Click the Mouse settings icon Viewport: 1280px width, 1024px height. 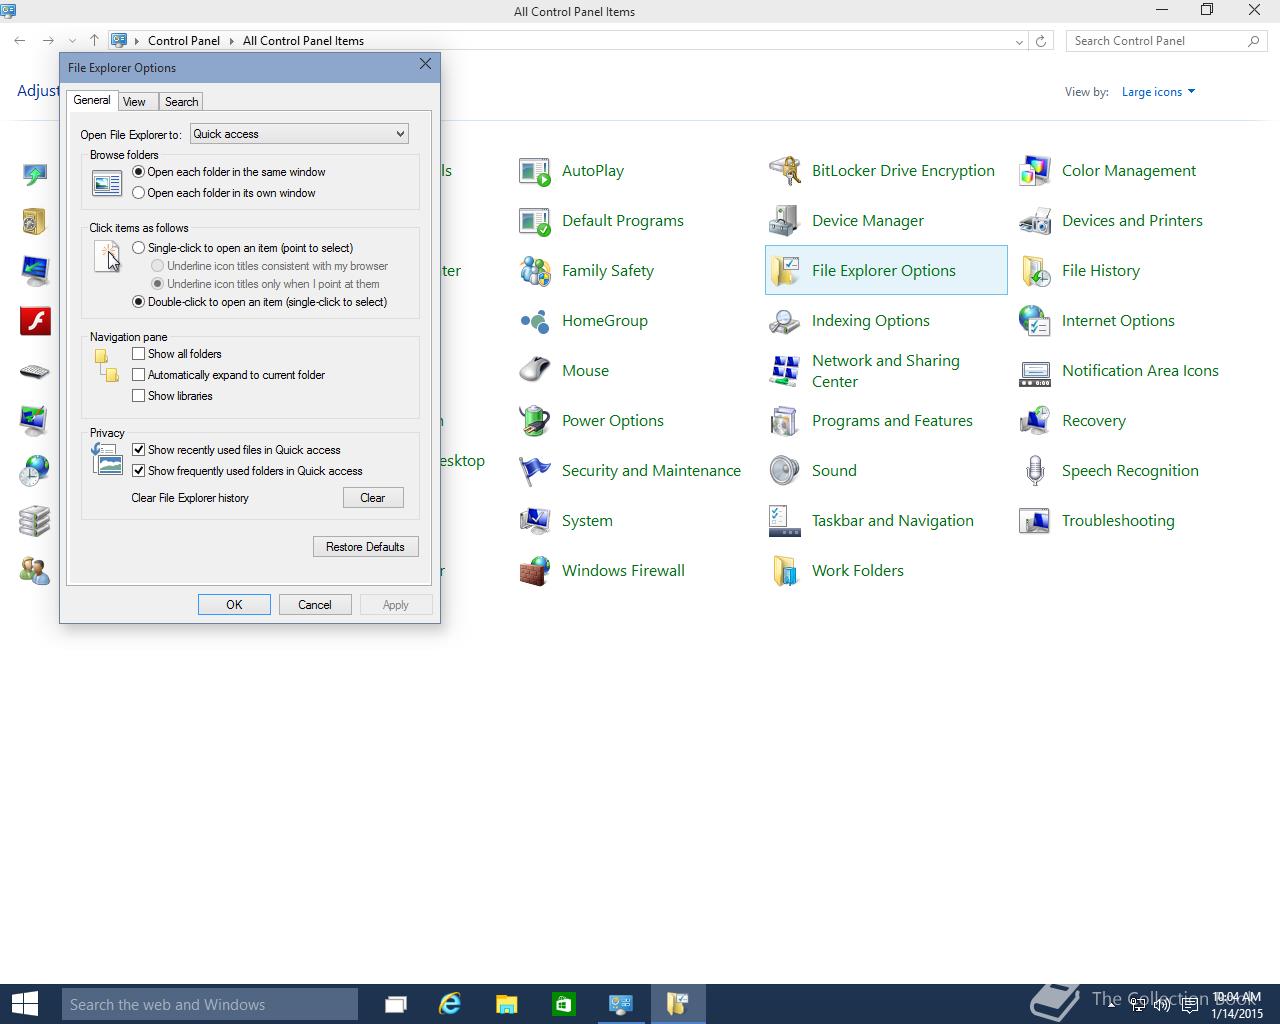coord(535,371)
